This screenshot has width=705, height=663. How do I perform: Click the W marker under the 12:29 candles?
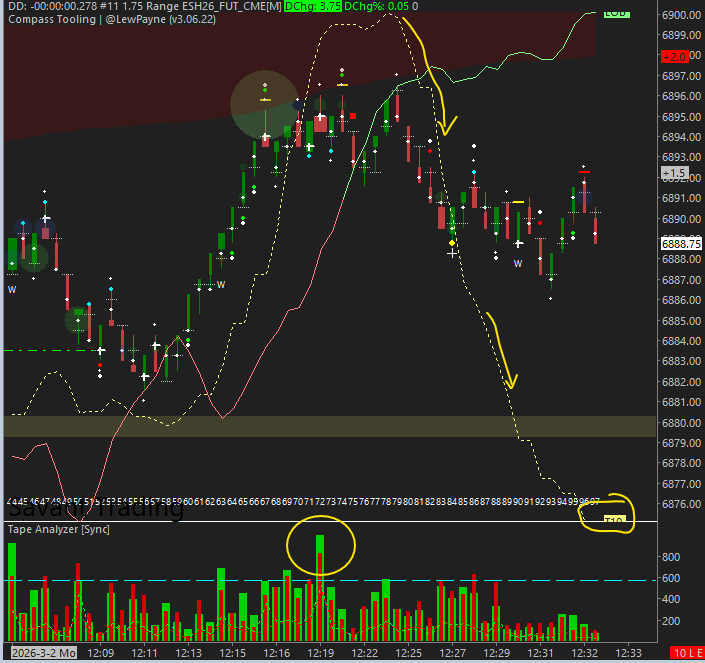518,264
